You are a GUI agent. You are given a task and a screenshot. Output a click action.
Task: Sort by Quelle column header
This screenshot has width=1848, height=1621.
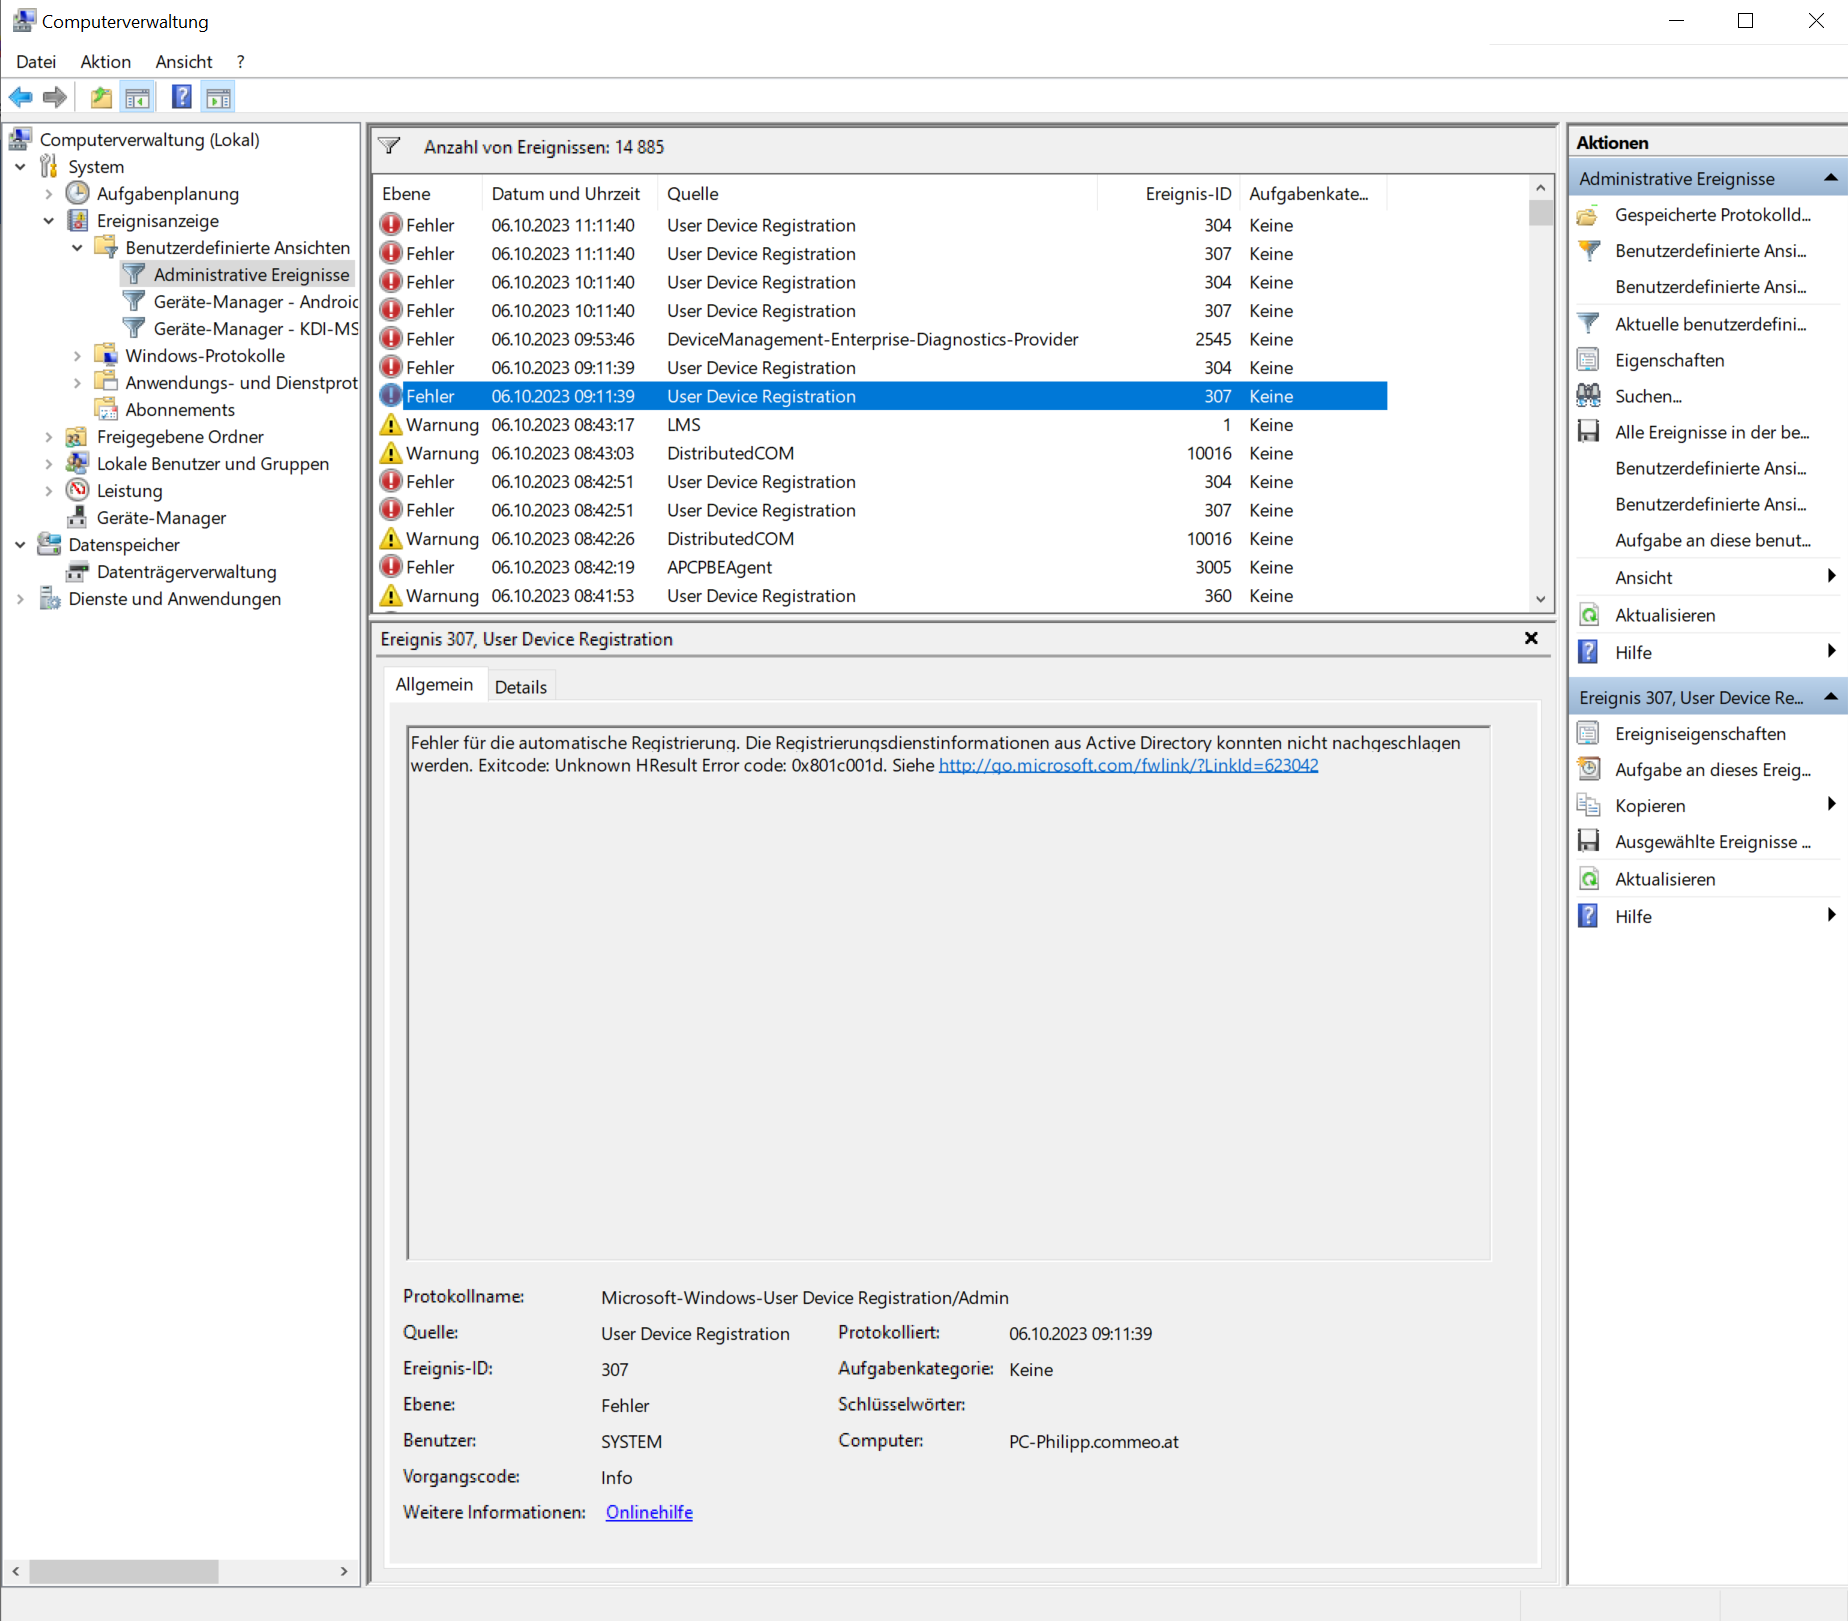click(x=878, y=193)
